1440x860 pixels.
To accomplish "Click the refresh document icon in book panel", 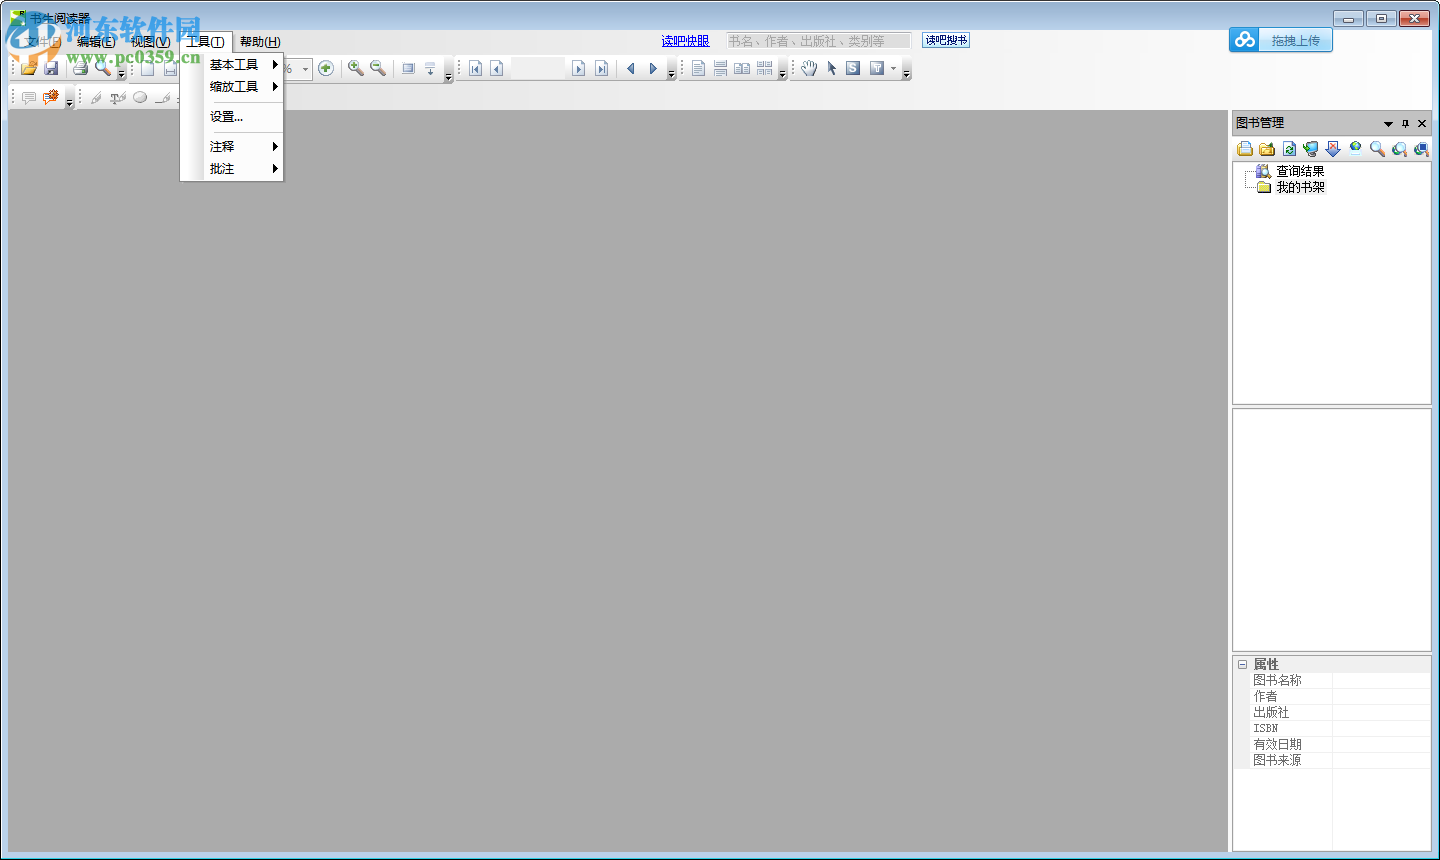I will coord(1289,149).
